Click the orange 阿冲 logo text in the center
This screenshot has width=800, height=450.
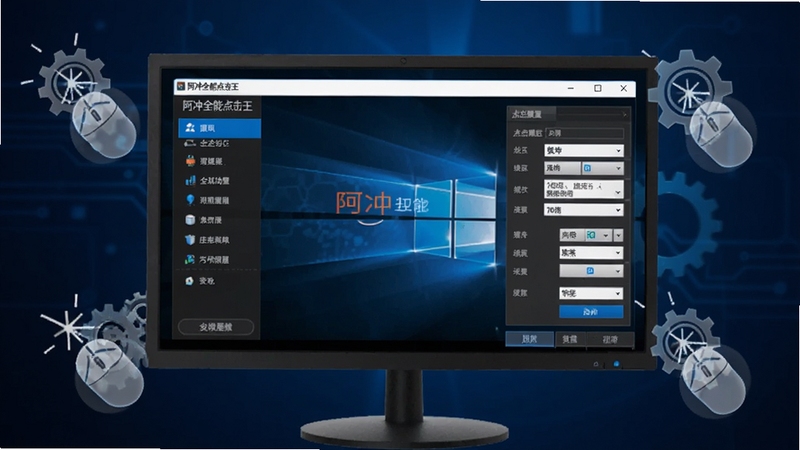point(363,203)
